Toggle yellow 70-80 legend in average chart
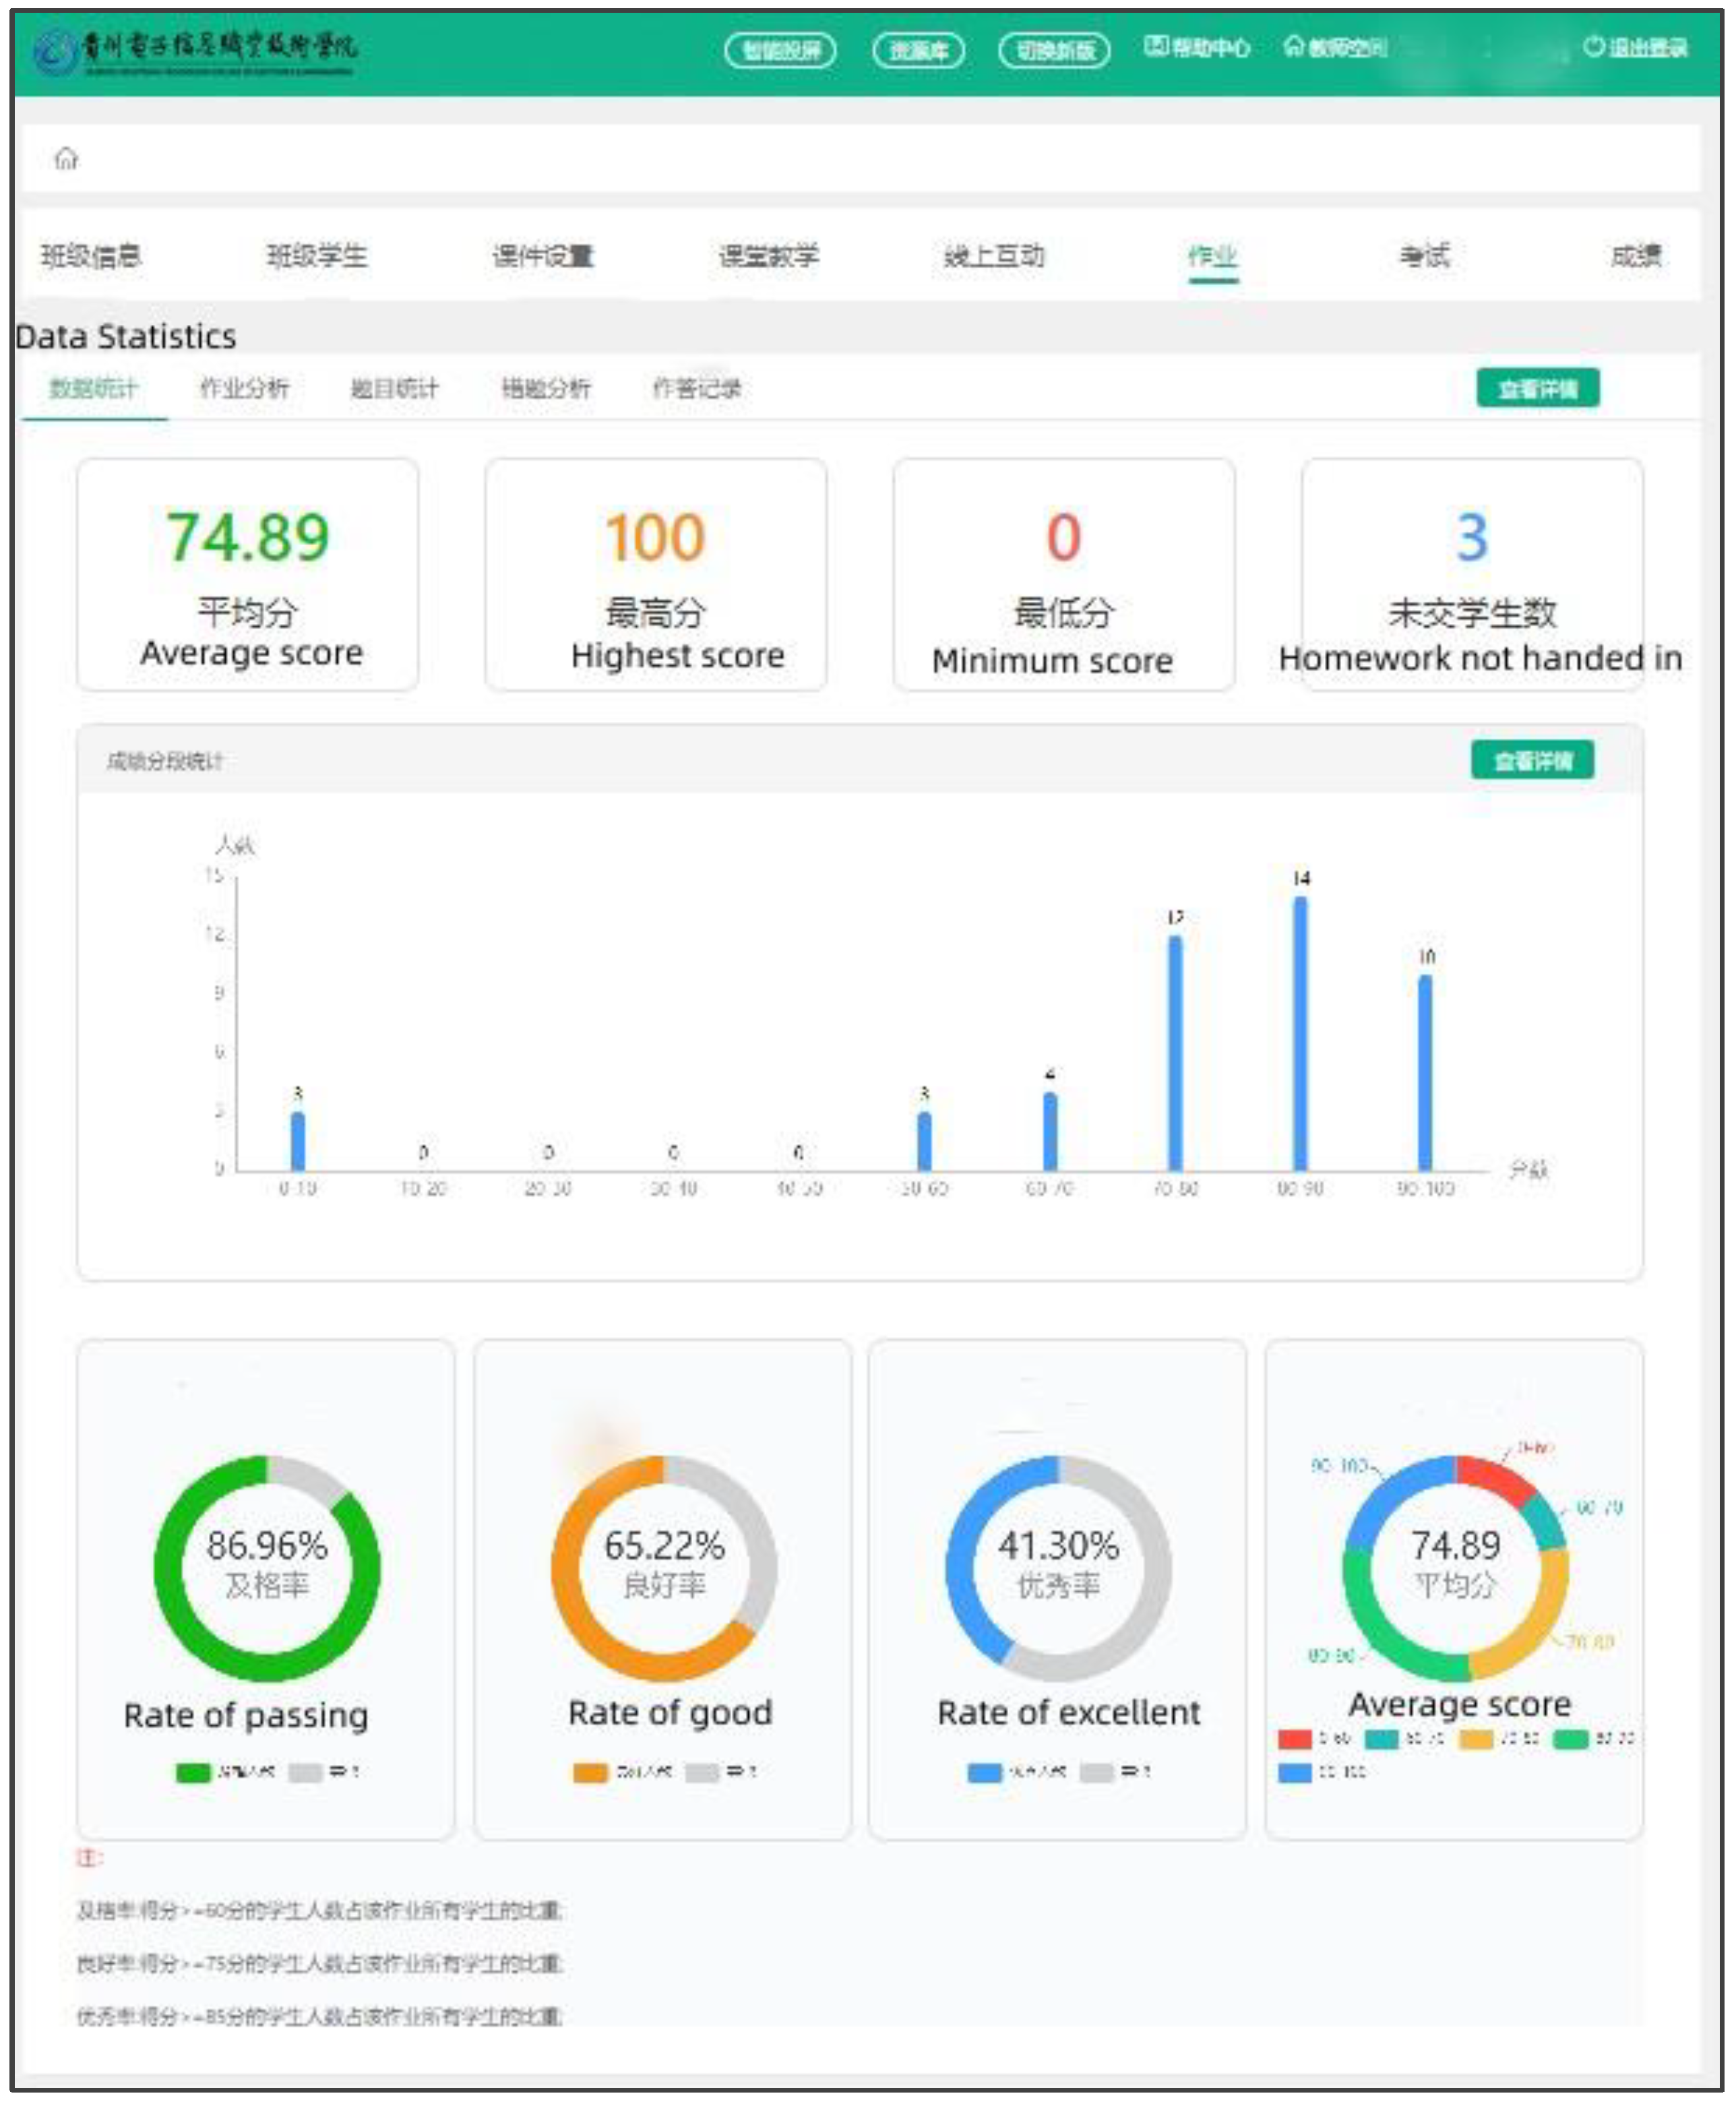This screenshot has width=1736, height=2102. click(1476, 1739)
